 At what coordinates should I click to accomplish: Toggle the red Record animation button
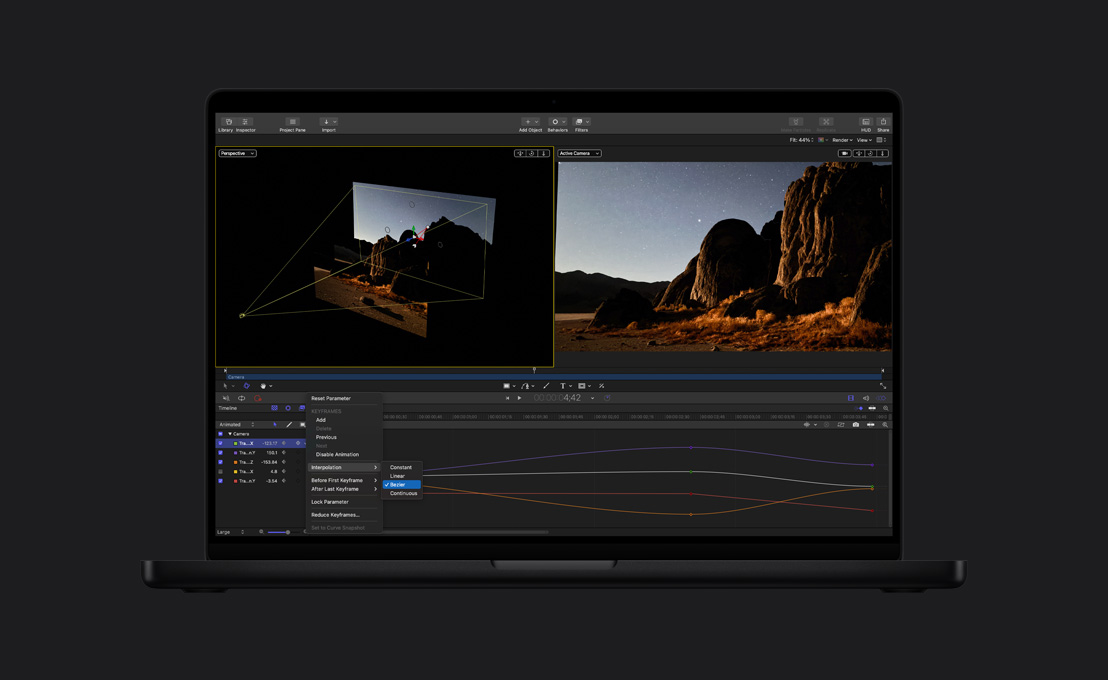pyautogui.click(x=258, y=399)
